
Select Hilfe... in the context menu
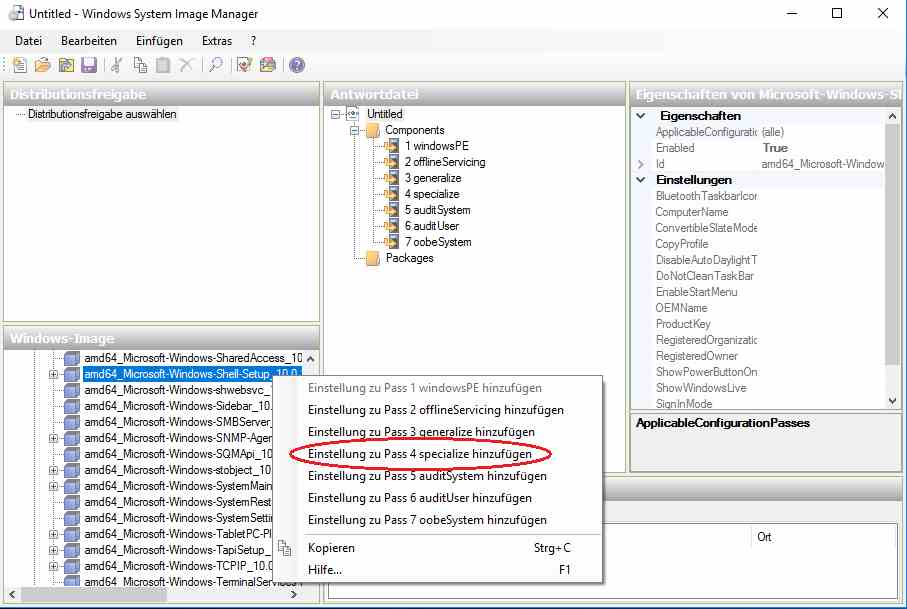325,570
